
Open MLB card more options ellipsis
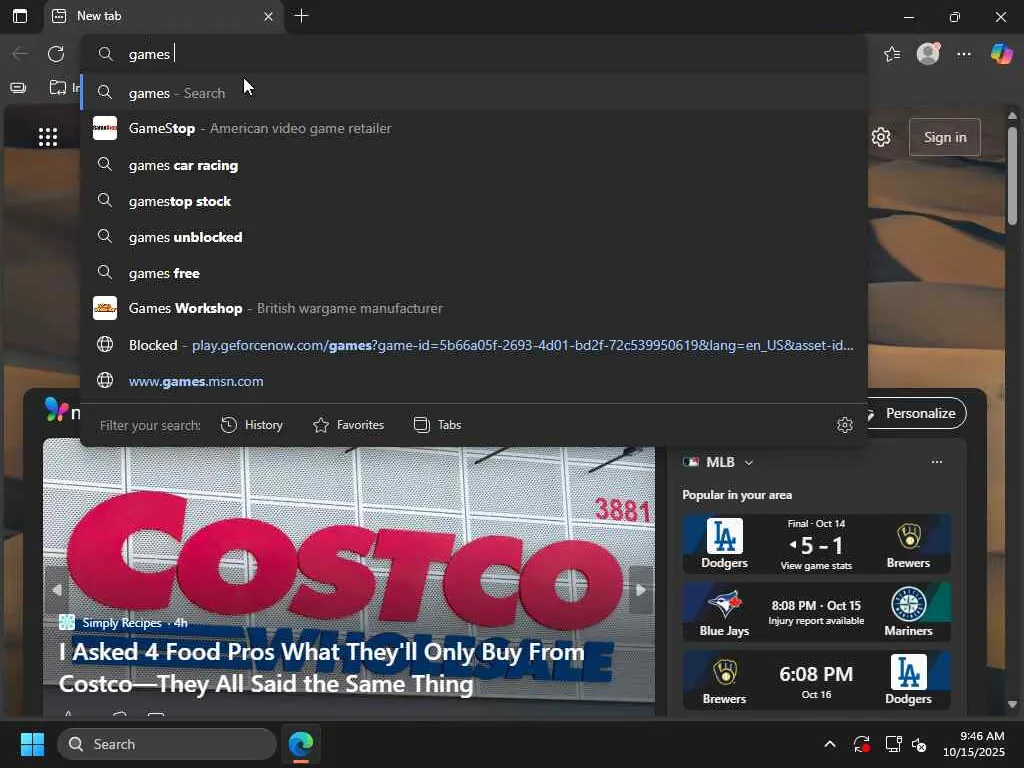click(x=936, y=462)
